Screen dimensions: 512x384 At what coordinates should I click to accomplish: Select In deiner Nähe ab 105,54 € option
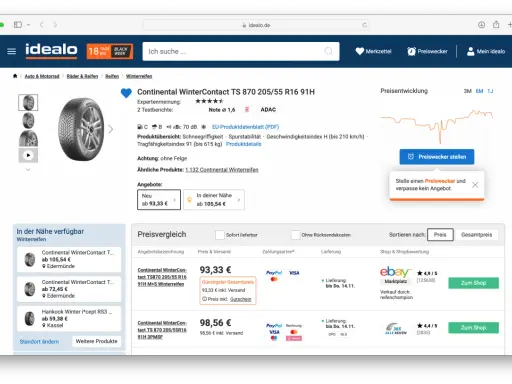(x=214, y=200)
